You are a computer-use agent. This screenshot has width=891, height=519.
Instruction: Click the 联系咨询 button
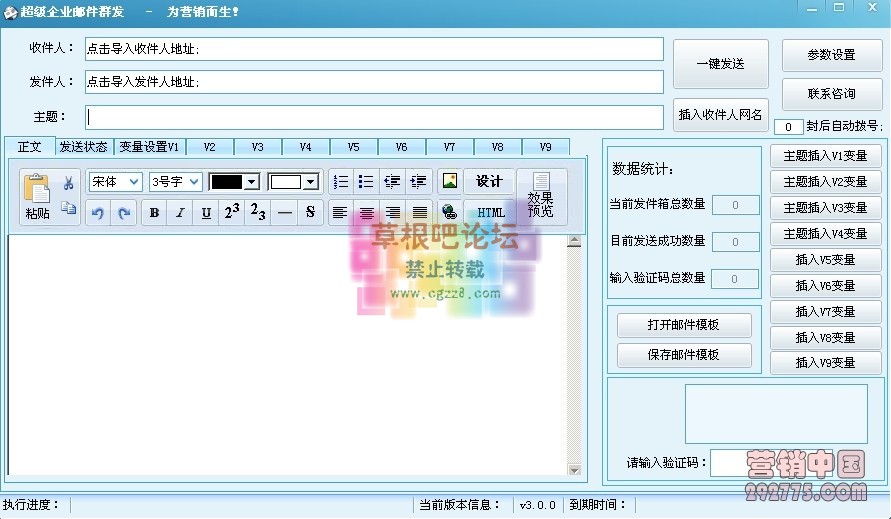click(x=832, y=93)
